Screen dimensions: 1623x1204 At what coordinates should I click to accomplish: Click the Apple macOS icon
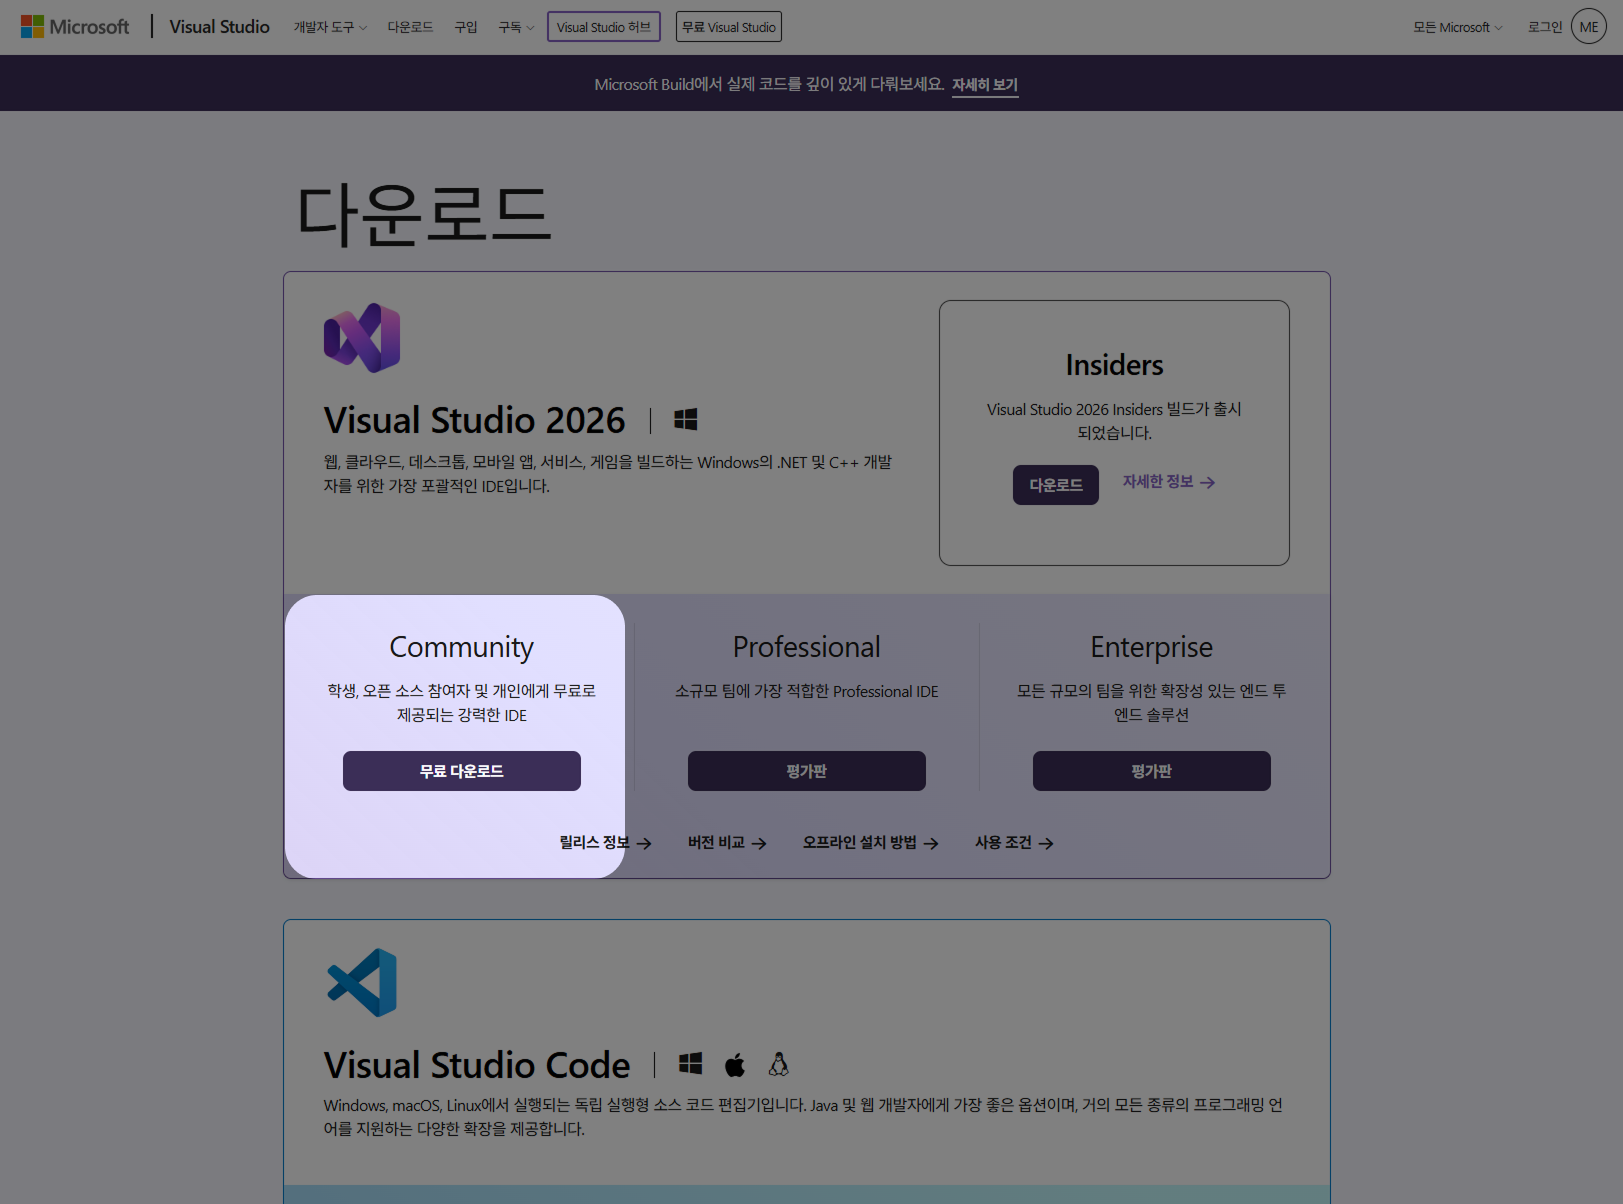point(735,1064)
